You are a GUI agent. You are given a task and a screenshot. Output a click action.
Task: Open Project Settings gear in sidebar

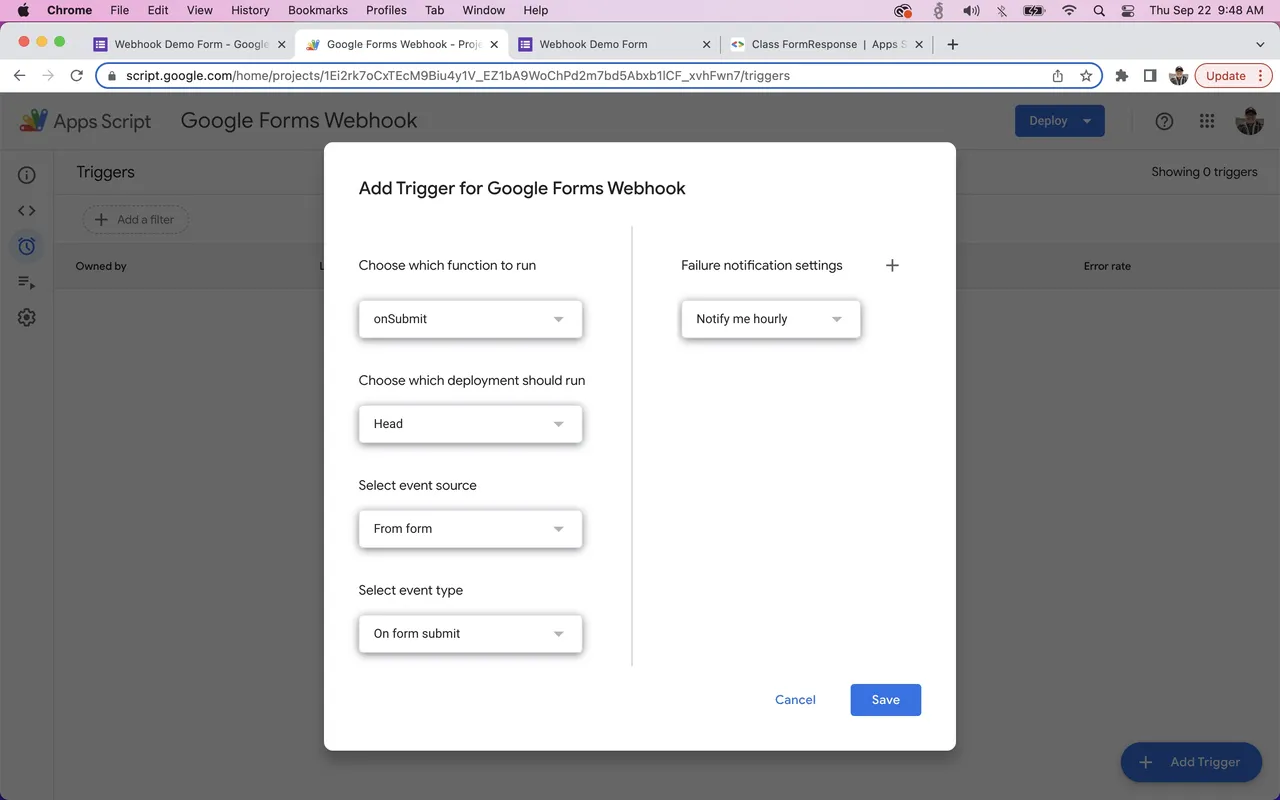(27, 317)
